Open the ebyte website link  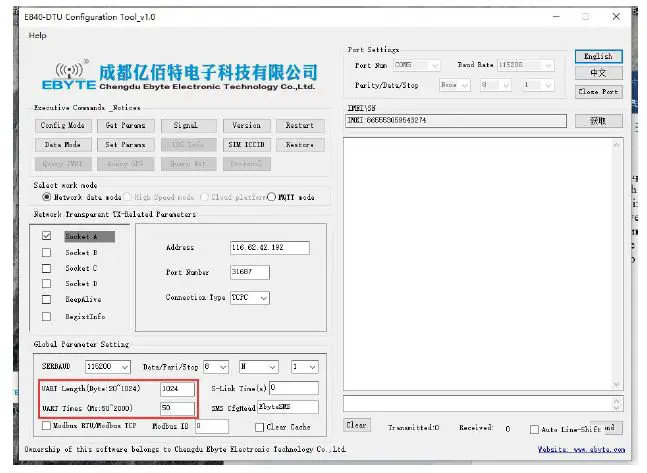pos(581,449)
